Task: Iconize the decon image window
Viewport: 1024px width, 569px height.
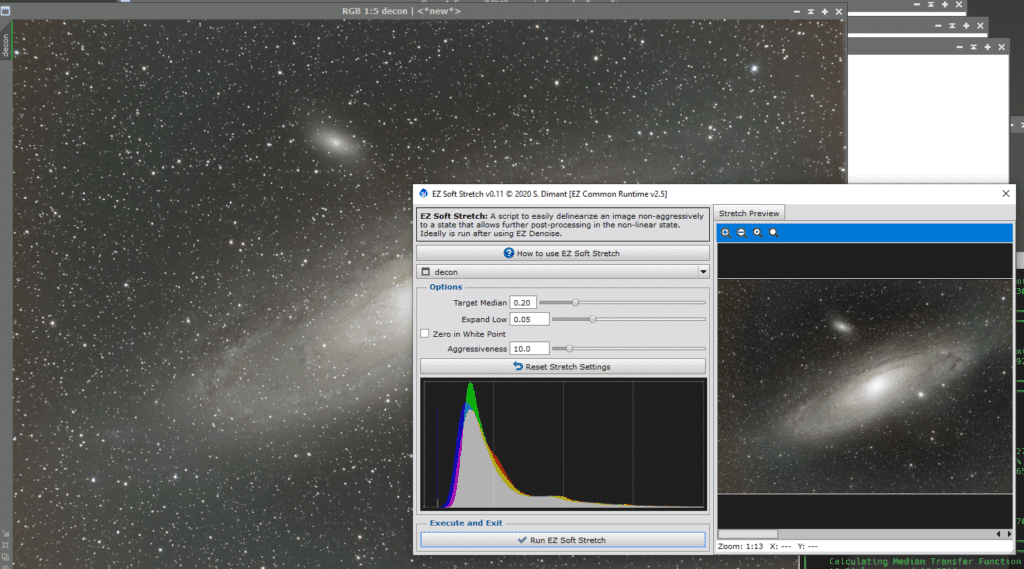Action: pos(797,11)
